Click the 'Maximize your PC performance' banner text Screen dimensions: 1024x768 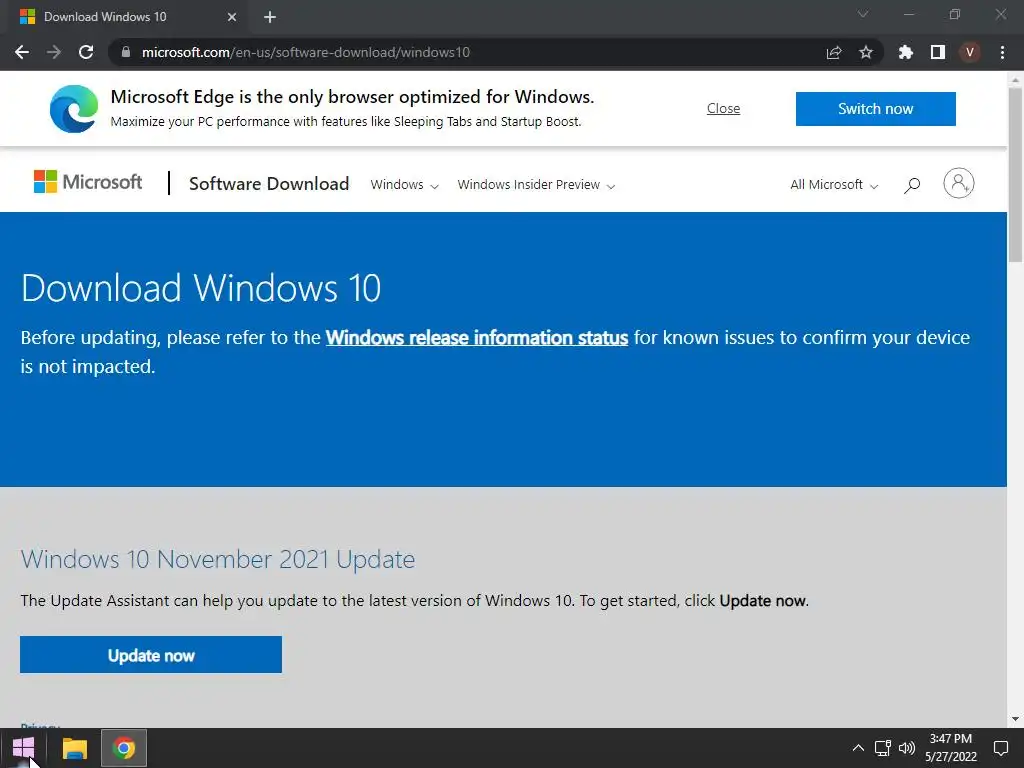346,121
